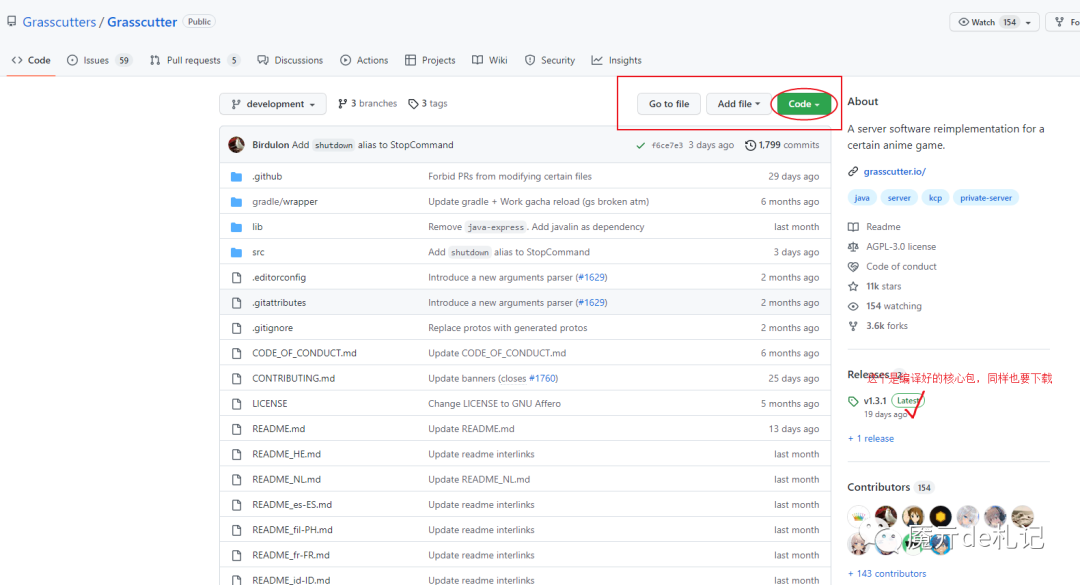Image resolution: width=1080 pixels, height=585 pixels.
Task: Click Birdulon's avatar in commit header
Action: 236,145
